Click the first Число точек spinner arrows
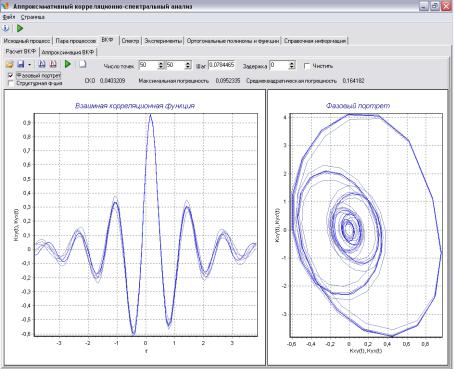The height and width of the screenshot is (369, 454). (161, 65)
